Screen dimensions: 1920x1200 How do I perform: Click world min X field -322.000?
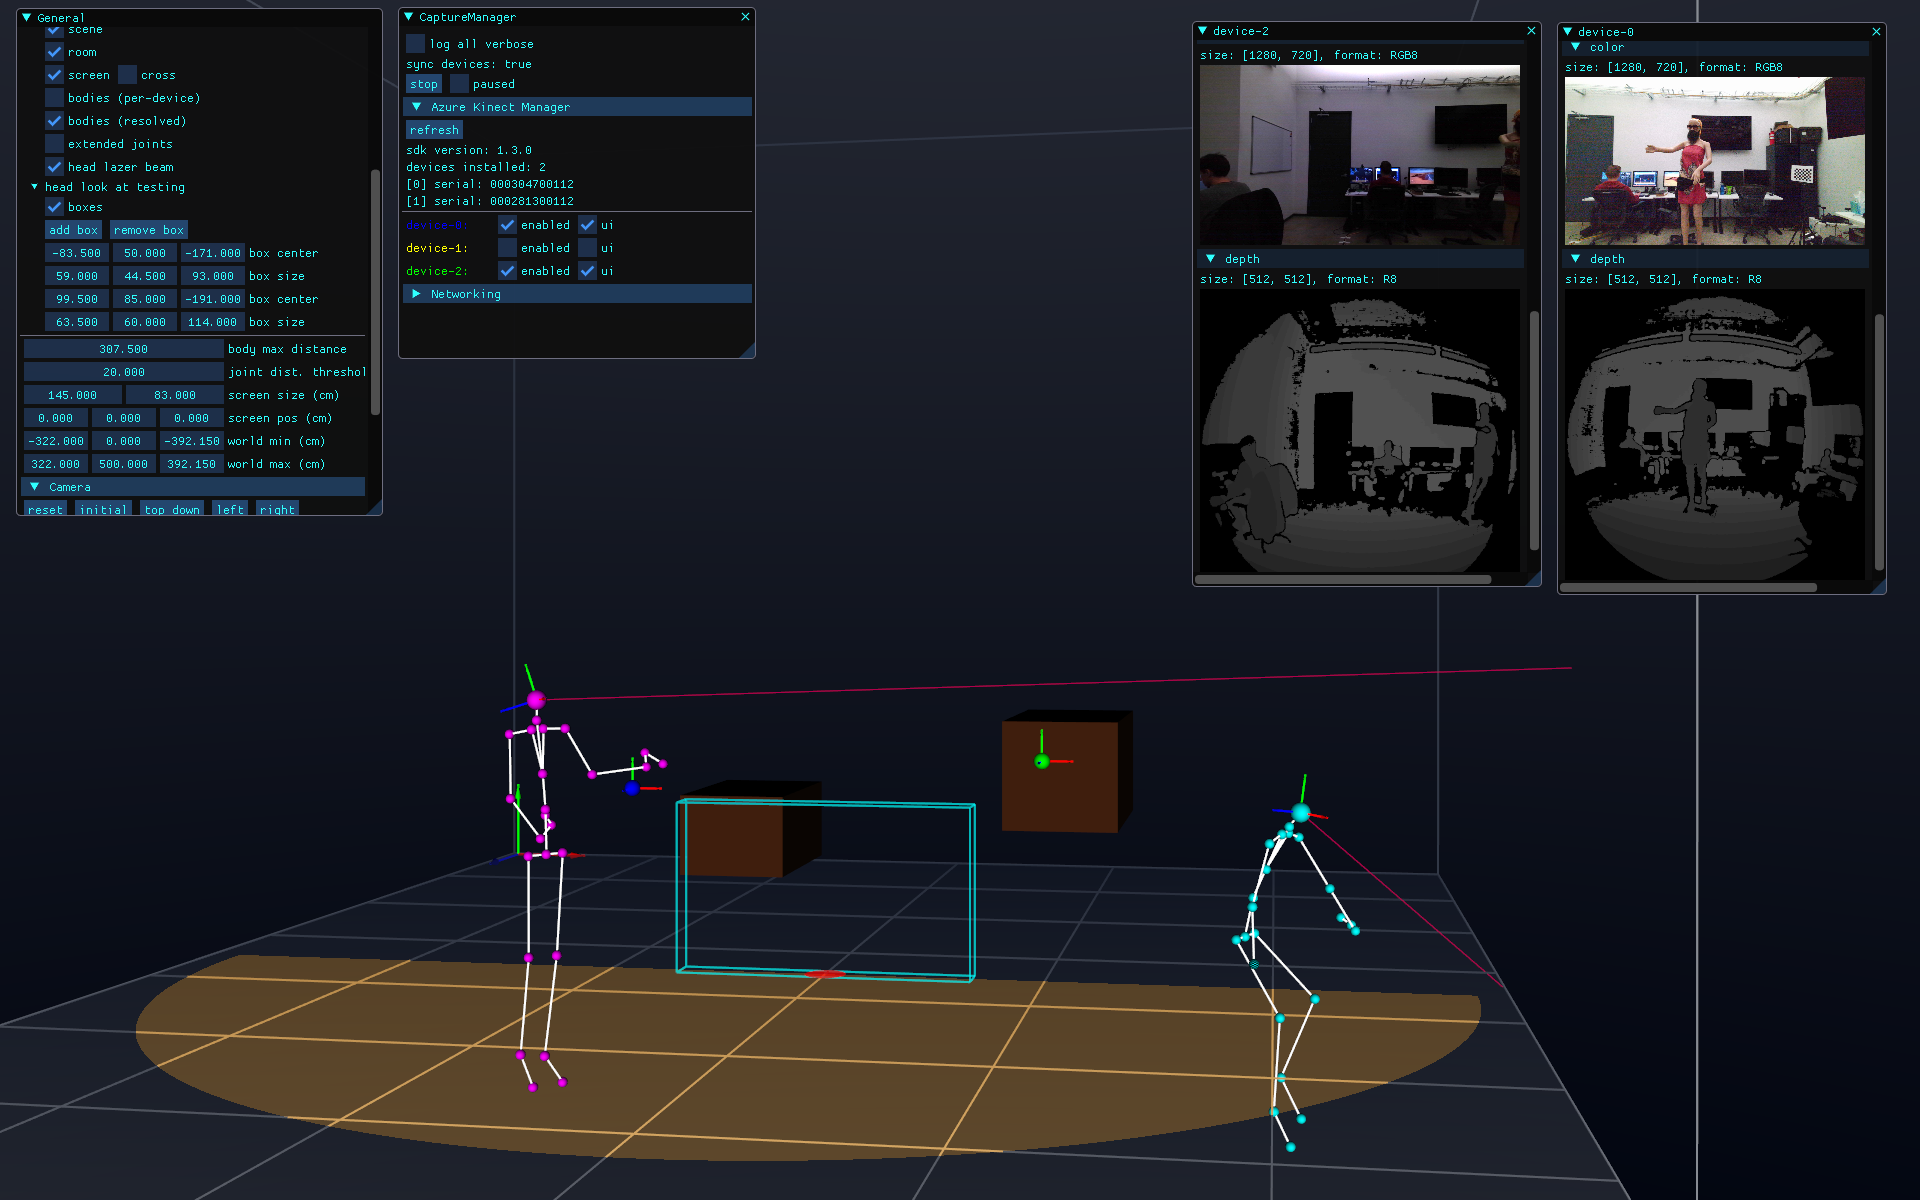point(56,441)
